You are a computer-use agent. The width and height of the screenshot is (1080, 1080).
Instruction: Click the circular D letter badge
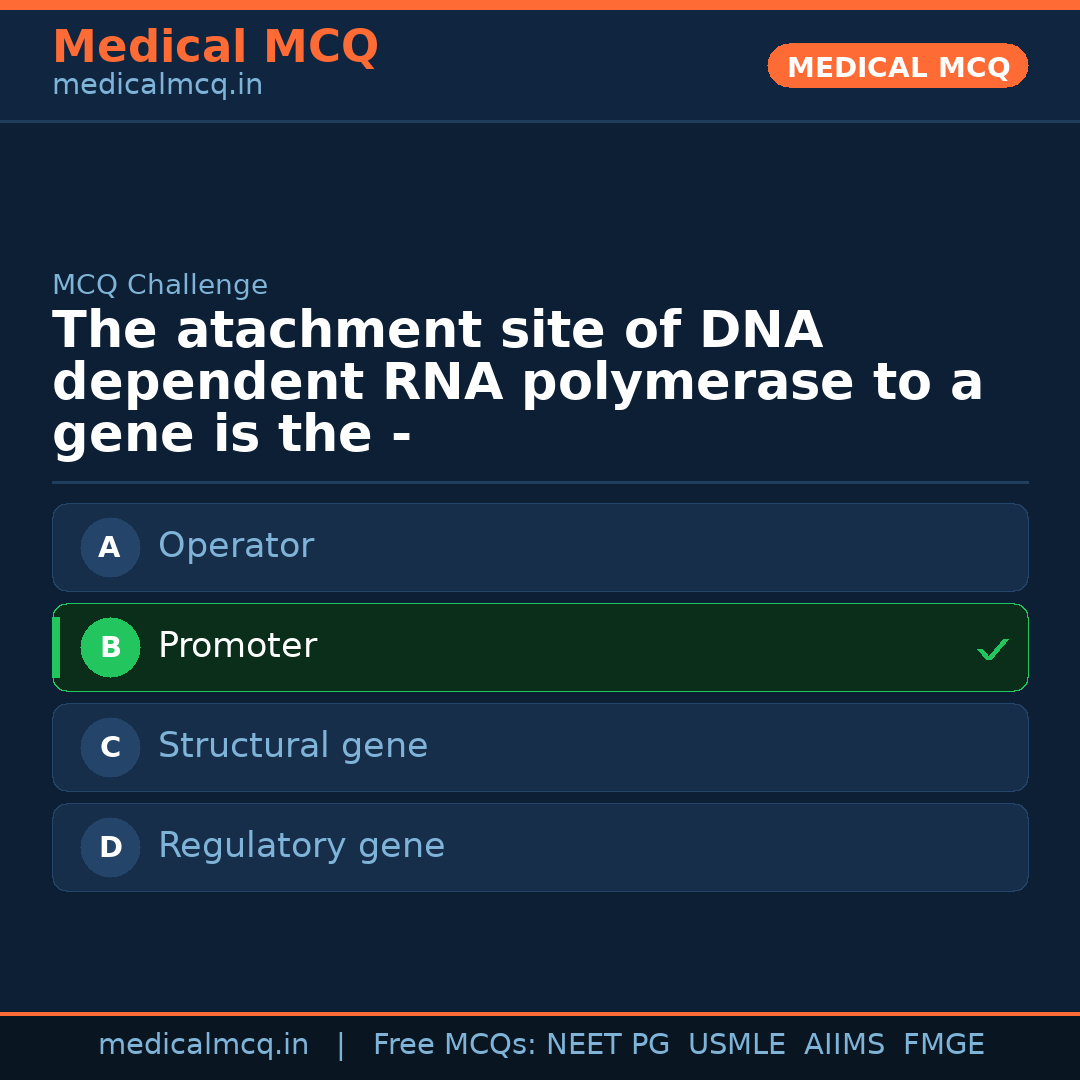(x=110, y=847)
